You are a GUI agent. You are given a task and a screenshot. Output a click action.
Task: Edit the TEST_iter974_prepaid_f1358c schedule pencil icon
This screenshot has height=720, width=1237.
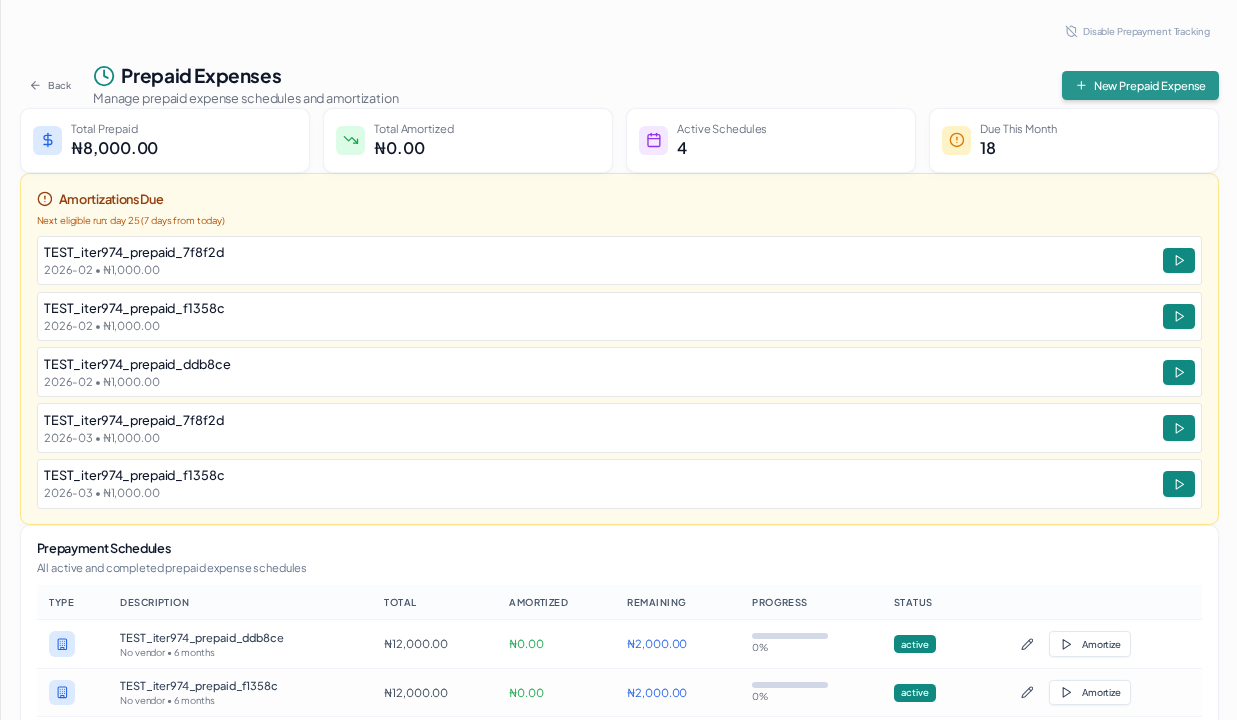click(x=1027, y=692)
